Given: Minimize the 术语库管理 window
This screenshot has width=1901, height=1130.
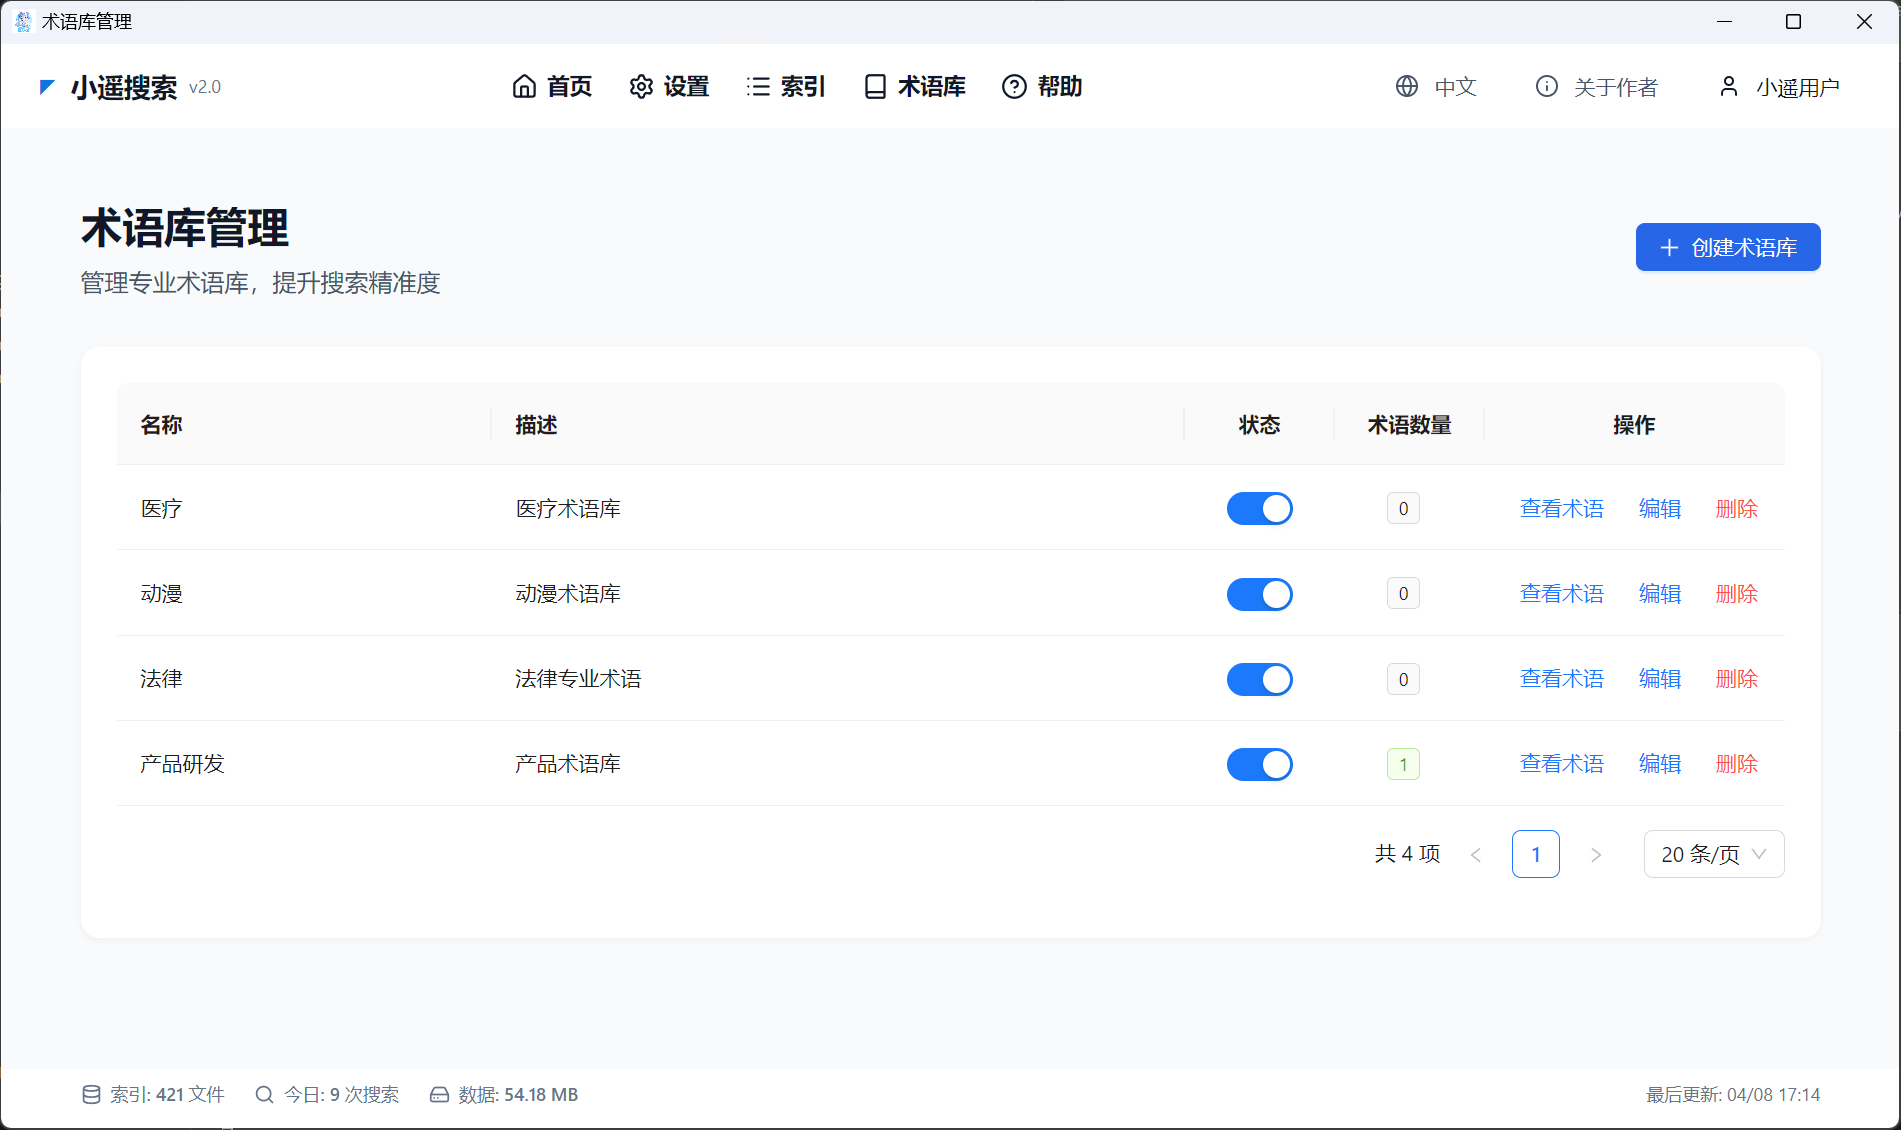Looking at the screenshot, I should point(1724,22).
